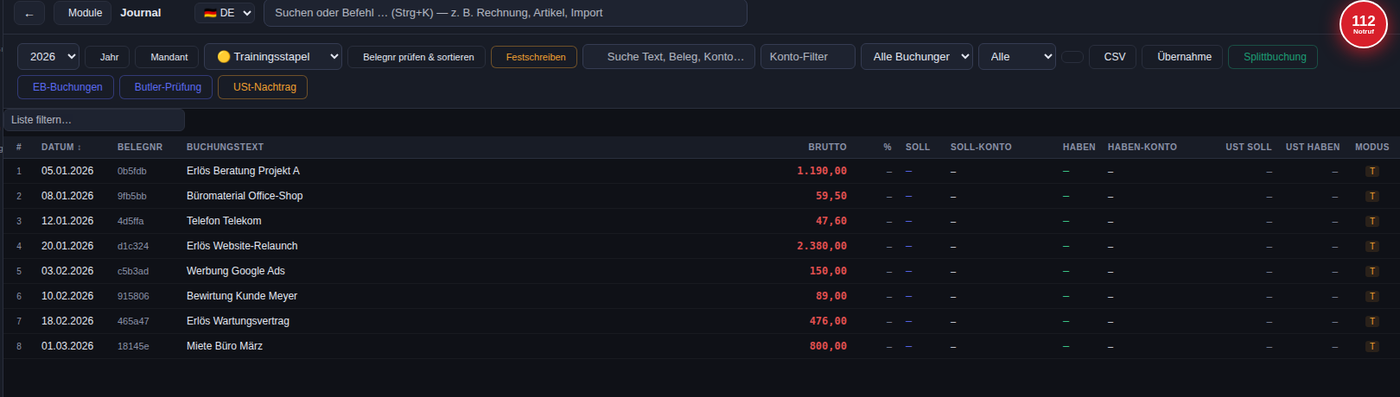Click the orange Festschreiben button
Viewport: 1400px width, 397px height.
tap(534, 57)
